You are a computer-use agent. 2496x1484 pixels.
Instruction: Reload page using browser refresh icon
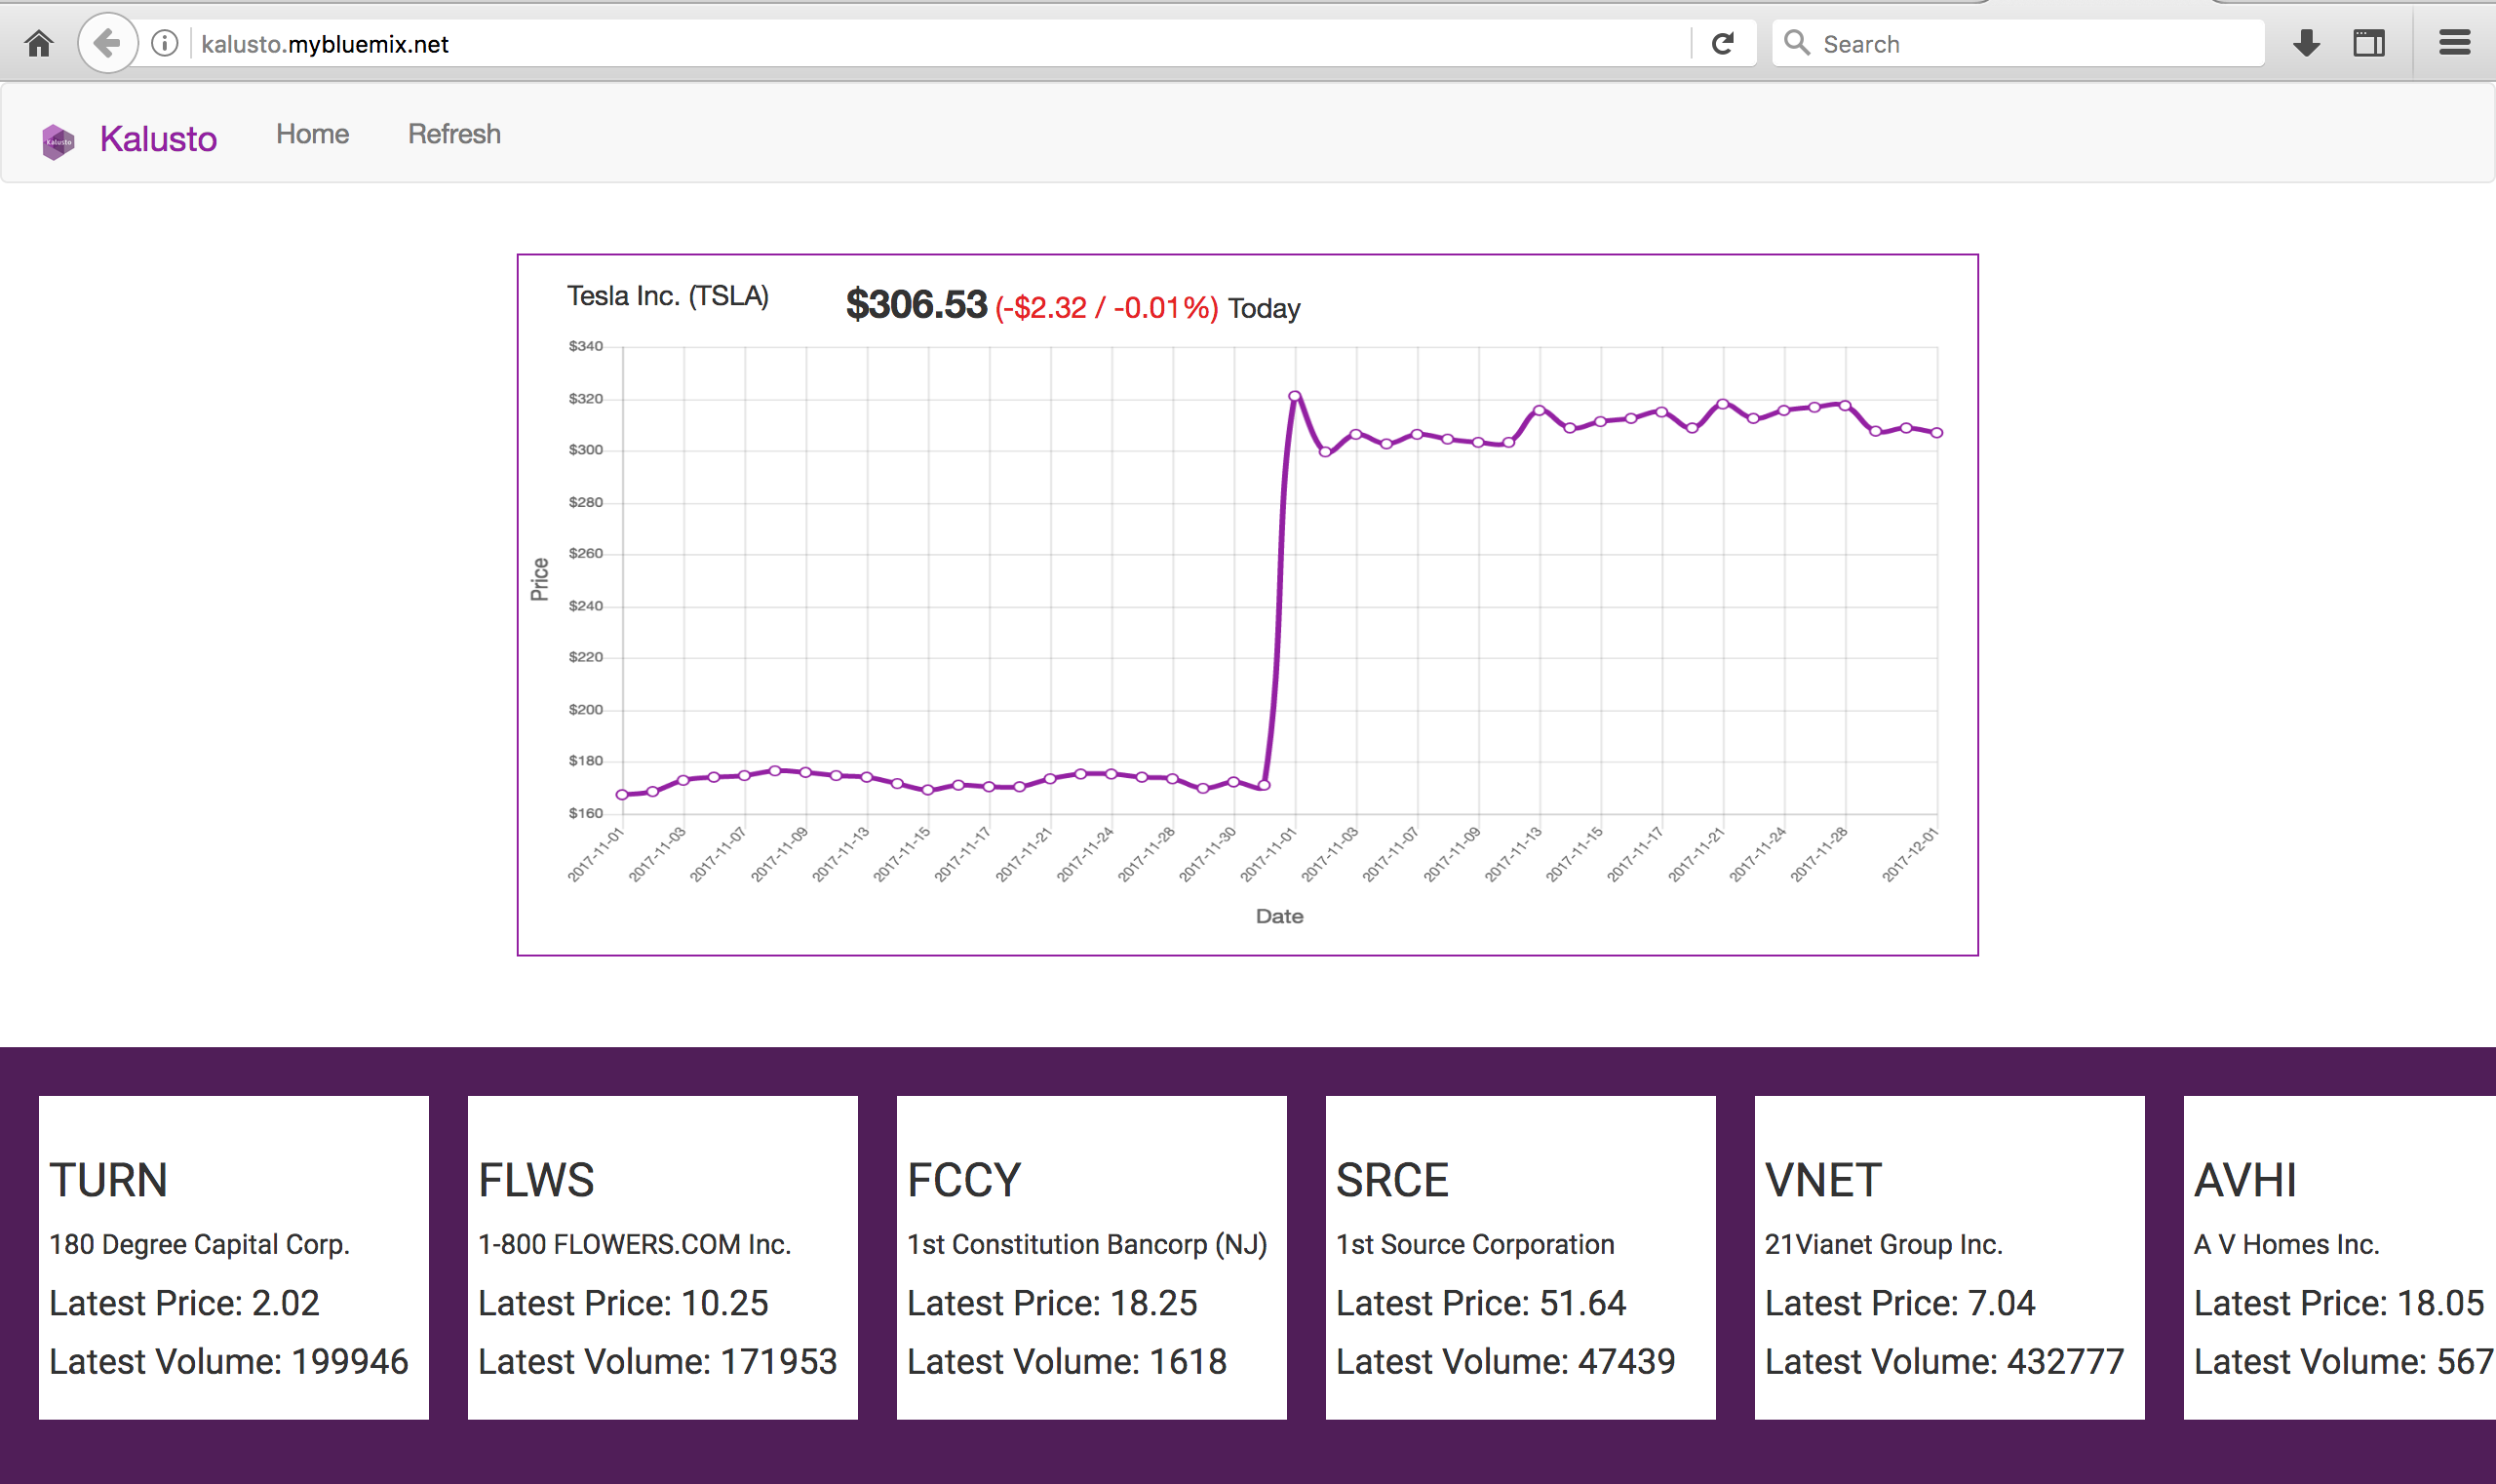(x=1722, y=44)
